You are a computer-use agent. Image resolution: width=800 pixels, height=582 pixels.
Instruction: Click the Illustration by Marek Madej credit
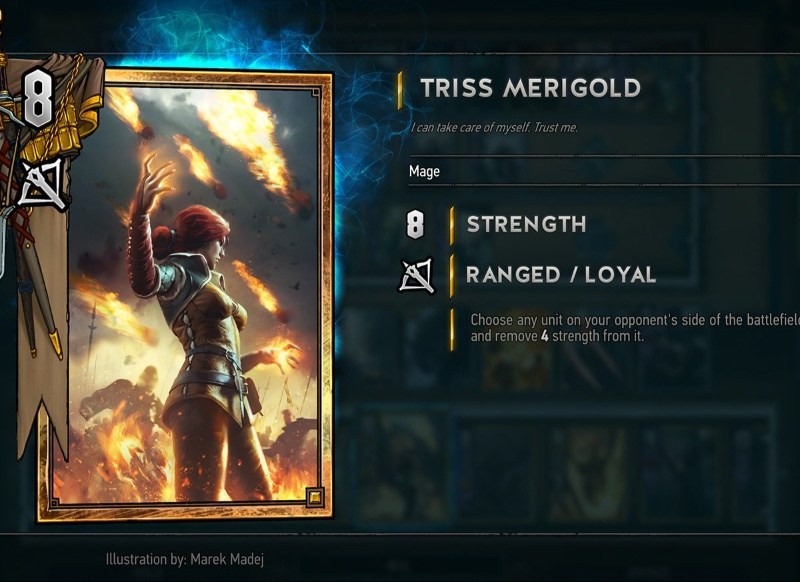click(185, 559)
